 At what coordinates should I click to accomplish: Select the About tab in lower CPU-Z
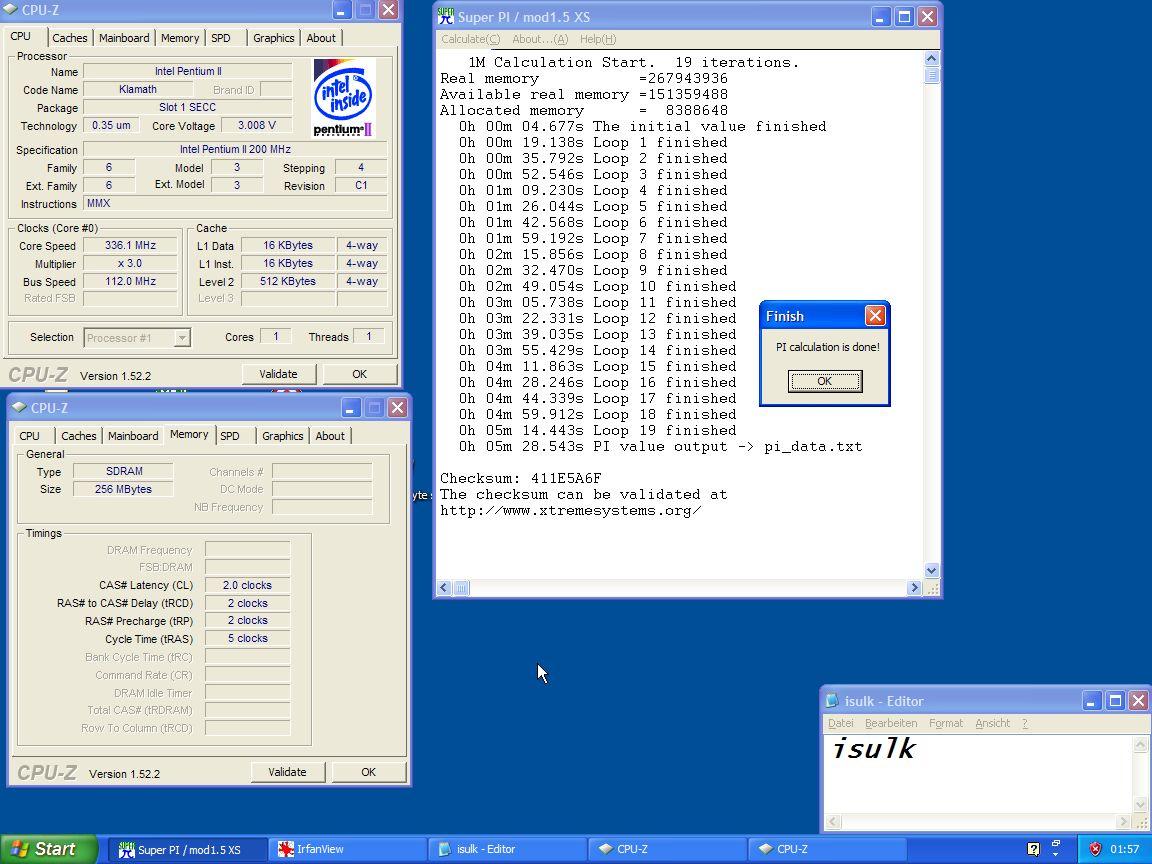point(330,436)
